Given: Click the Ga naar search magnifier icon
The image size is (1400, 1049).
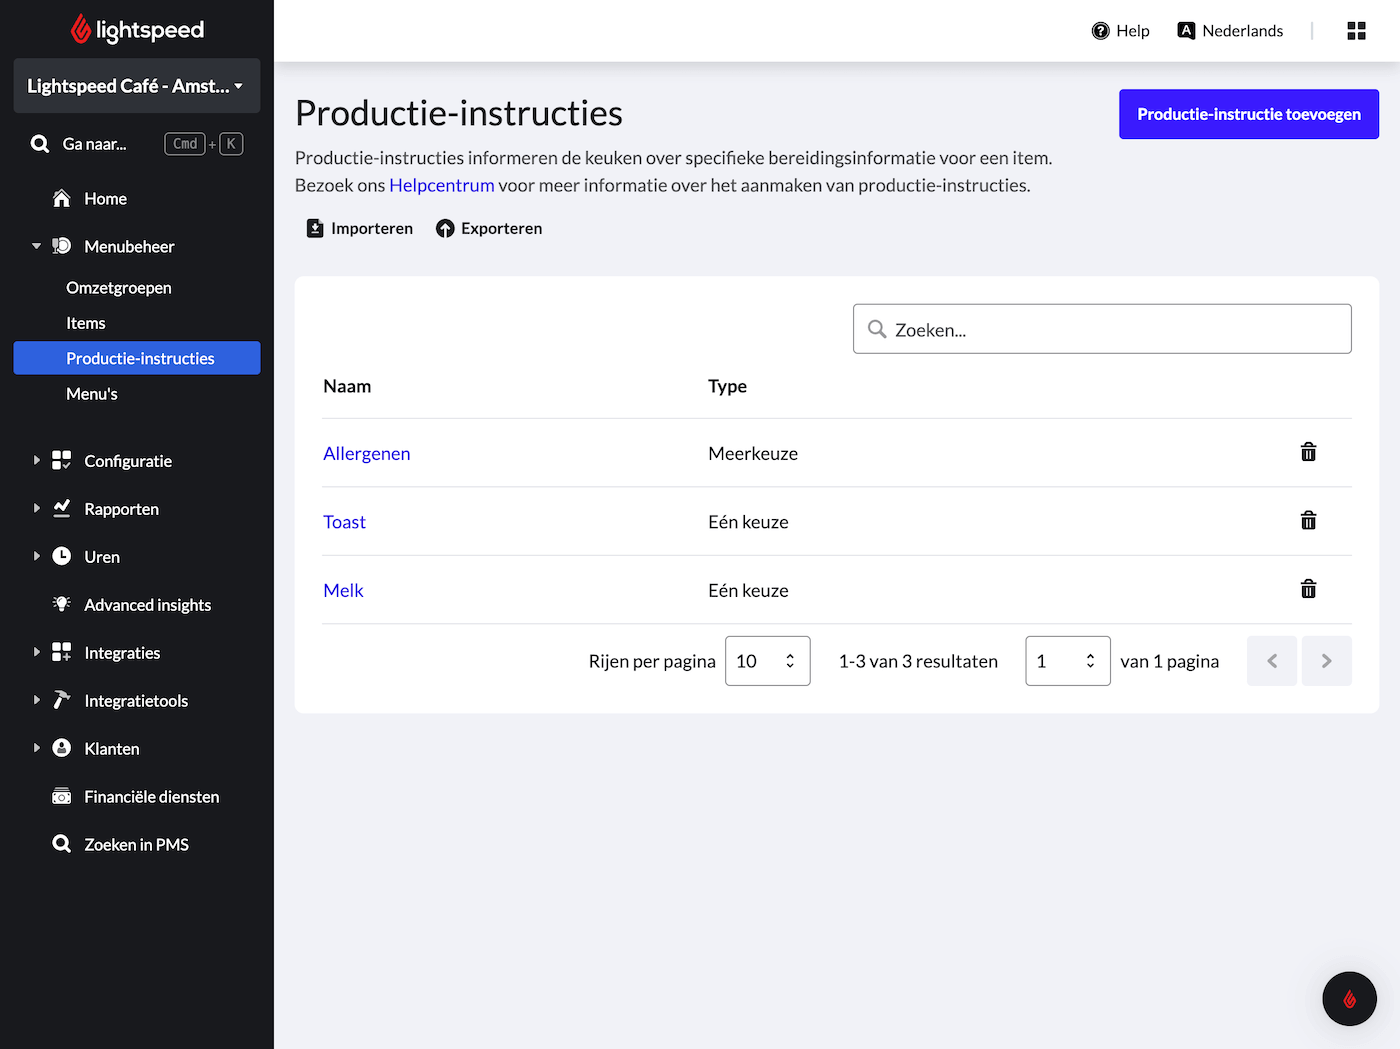Looking at the screenshot, I should pos(40,144).
